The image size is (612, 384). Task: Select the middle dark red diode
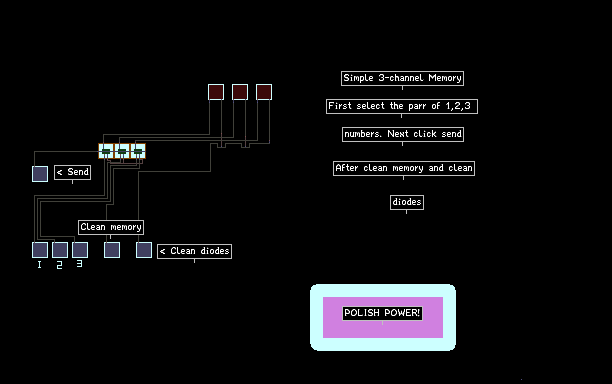pyautogui.click(x=240, y=92)
